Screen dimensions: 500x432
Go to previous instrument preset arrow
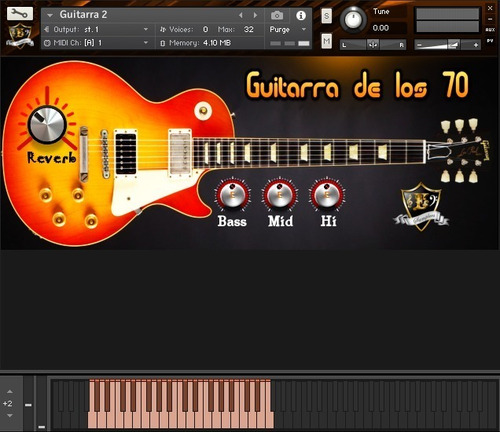(x=241, y=15)
